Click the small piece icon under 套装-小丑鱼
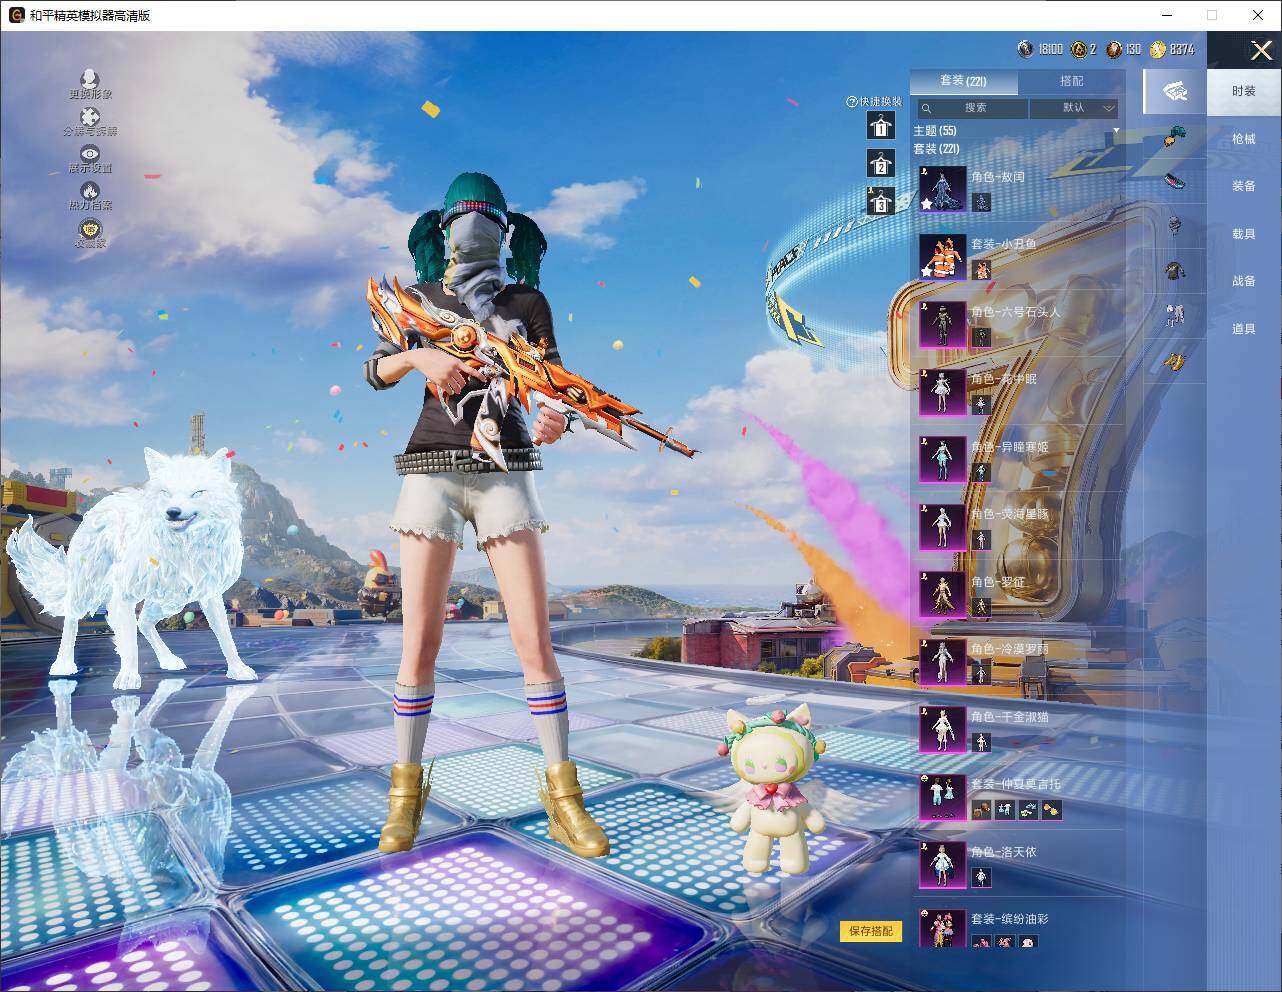 tap(981, 270)
